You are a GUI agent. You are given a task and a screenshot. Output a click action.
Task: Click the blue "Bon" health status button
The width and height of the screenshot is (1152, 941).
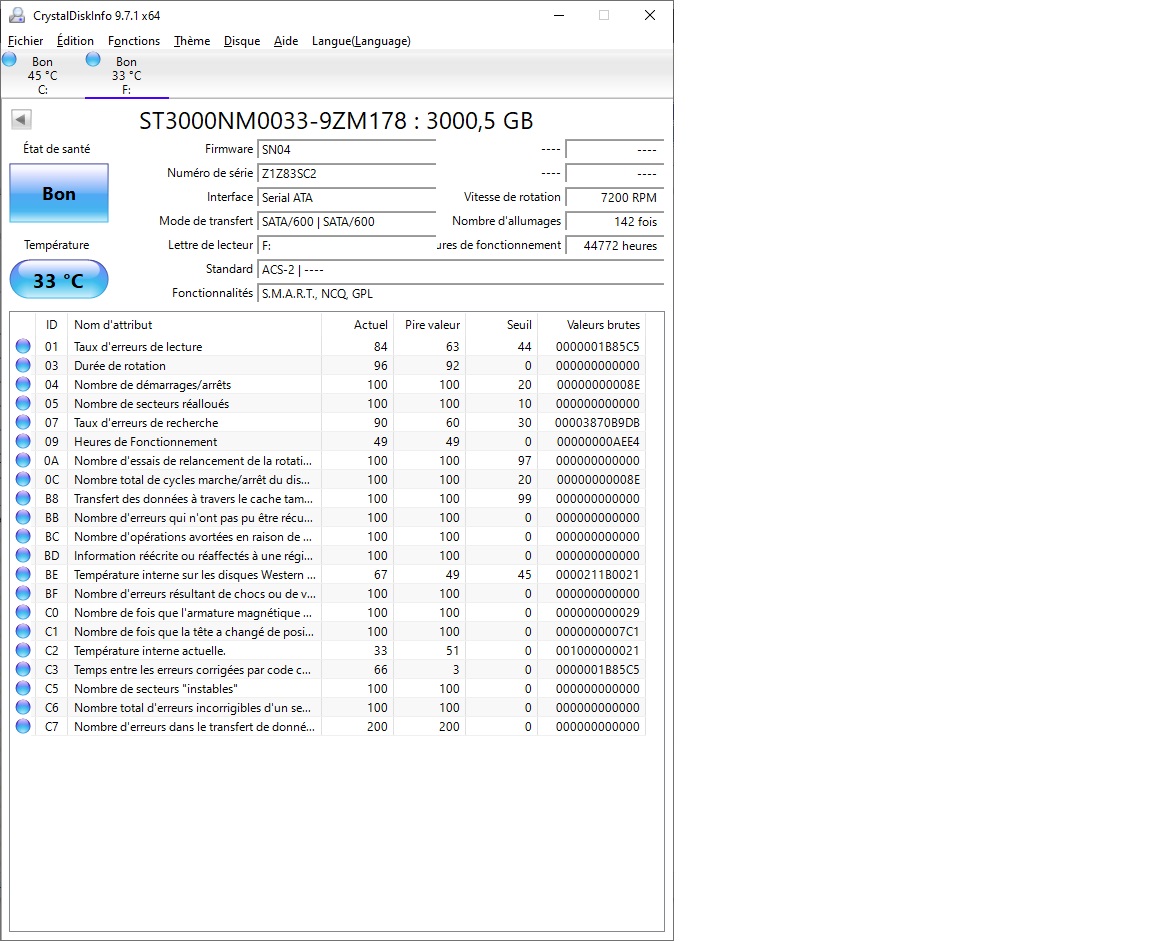58,192
